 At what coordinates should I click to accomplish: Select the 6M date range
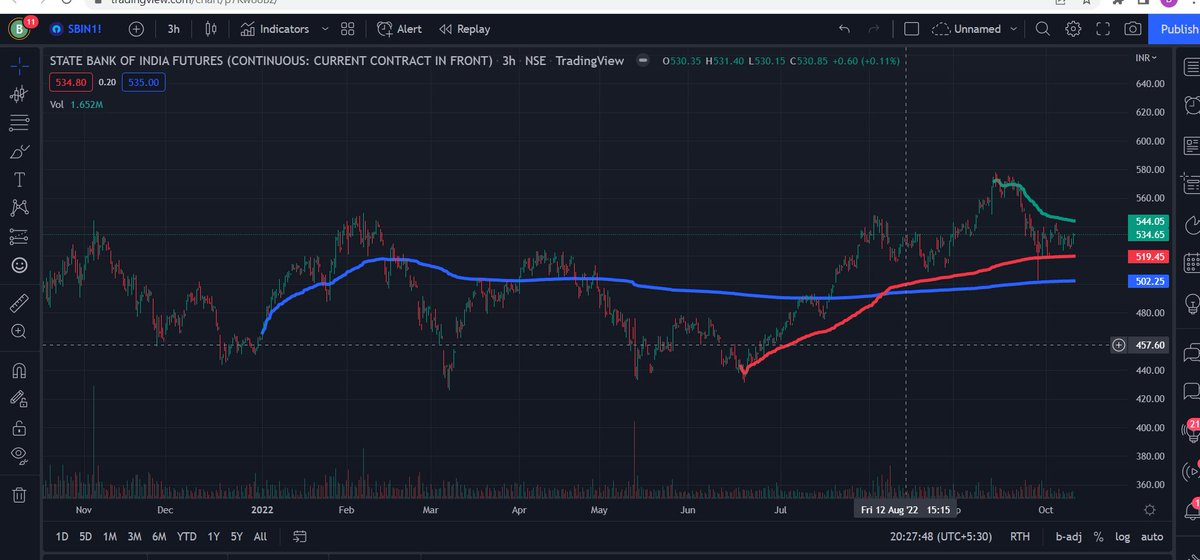click(159, 537)
